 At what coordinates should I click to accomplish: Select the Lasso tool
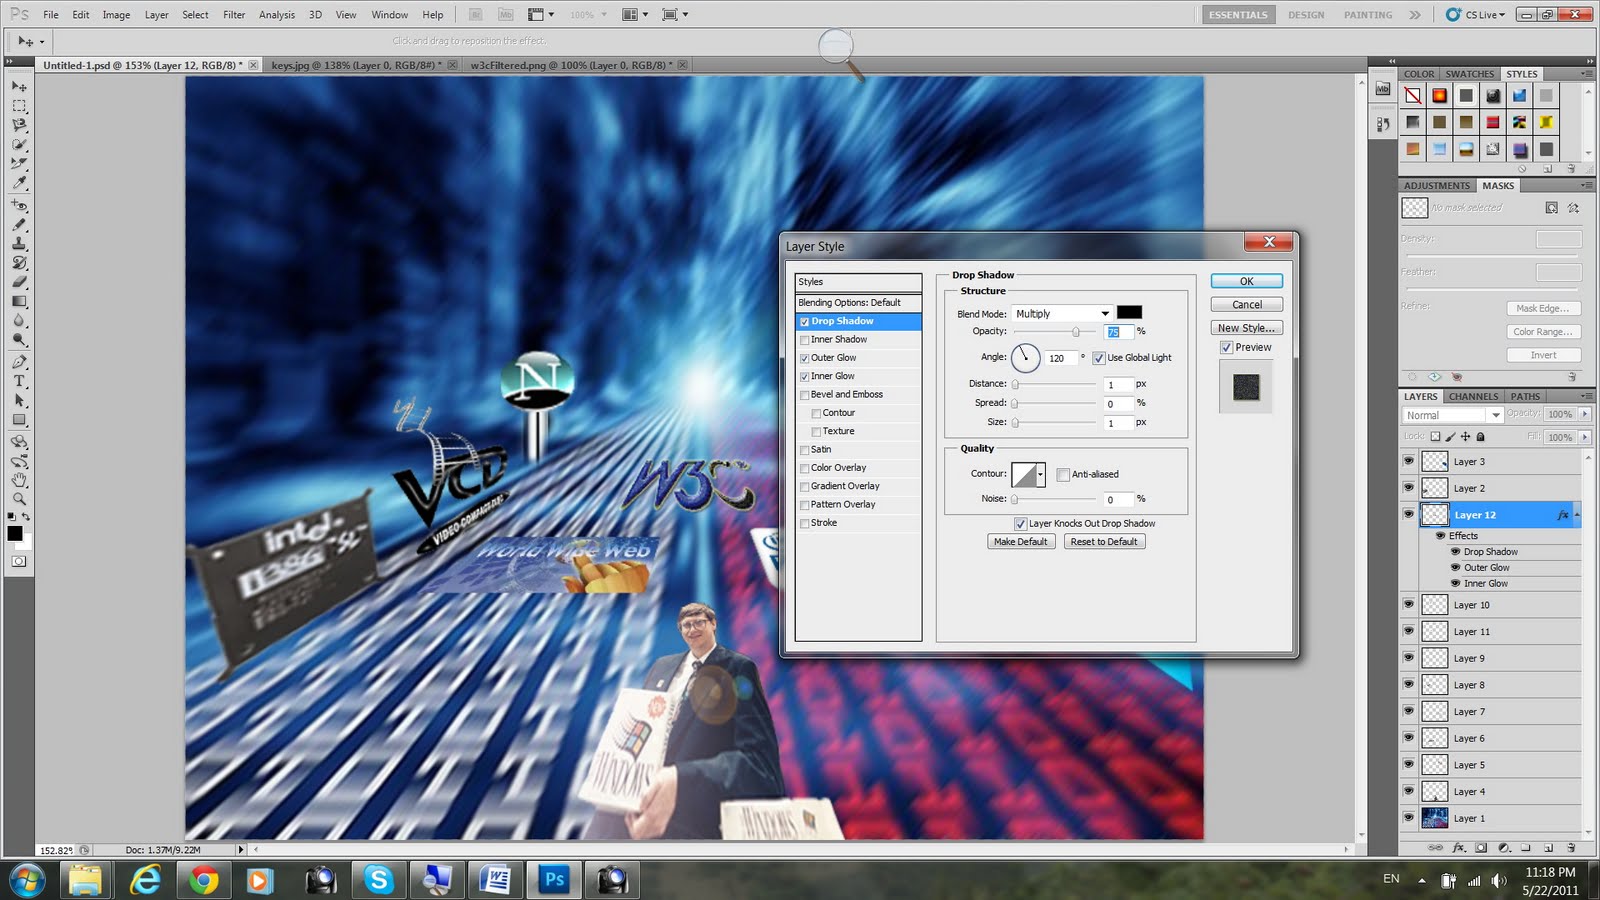point(19,126)
